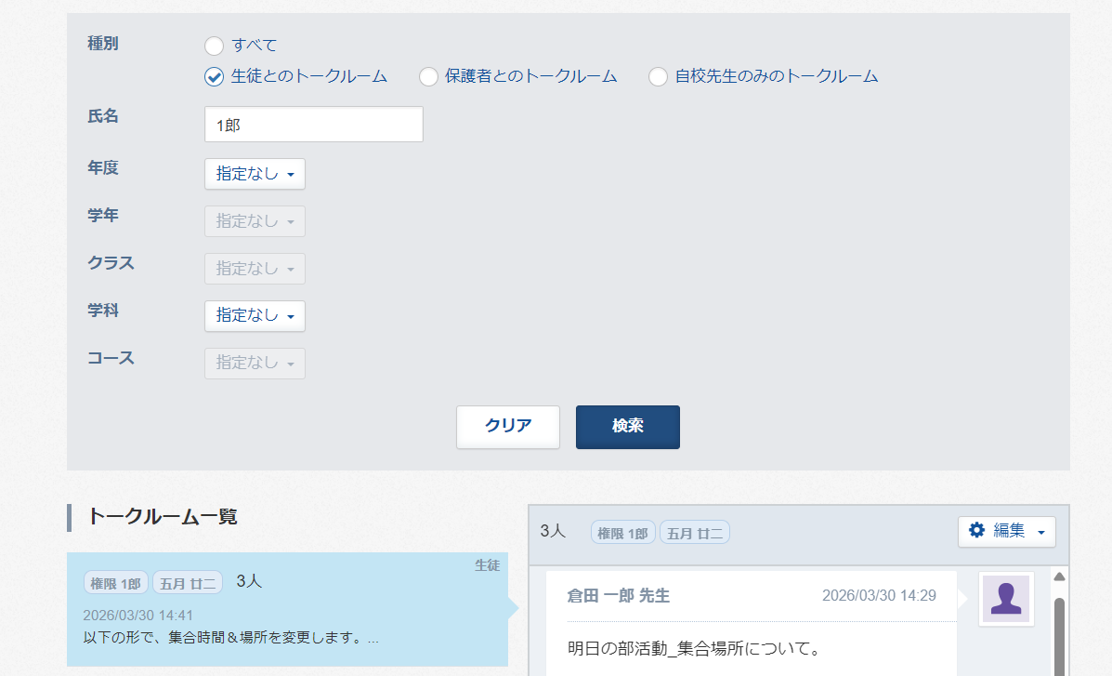Click the クリア button
Screen dimensions: 1112x676
click(x=508, y=426)
